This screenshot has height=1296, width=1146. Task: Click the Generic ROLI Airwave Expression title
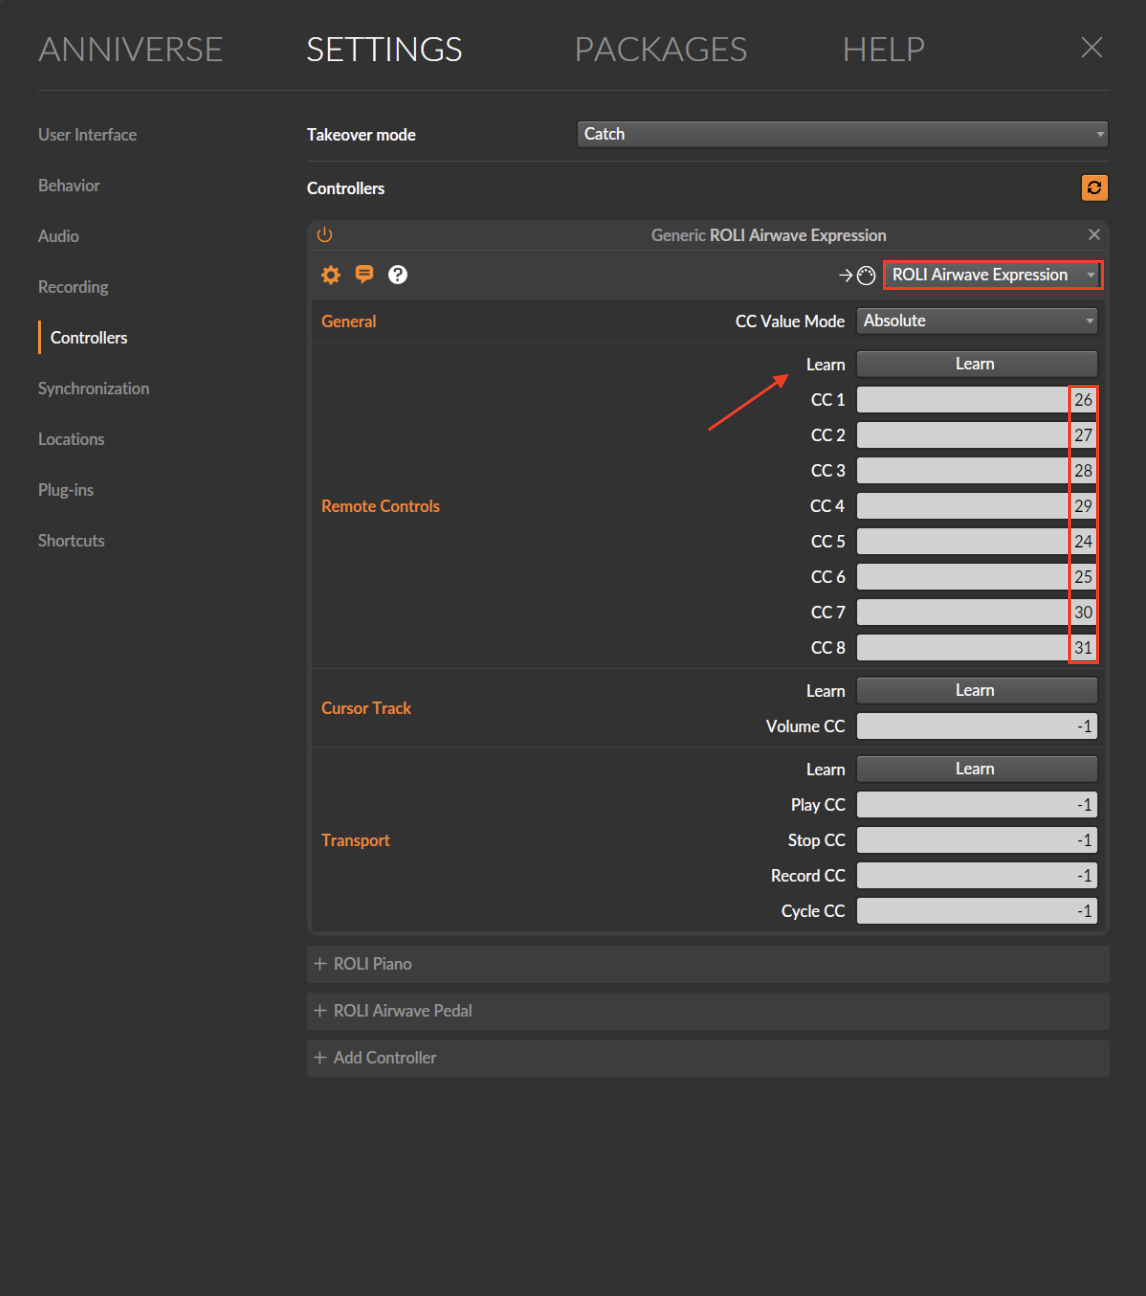768,235
